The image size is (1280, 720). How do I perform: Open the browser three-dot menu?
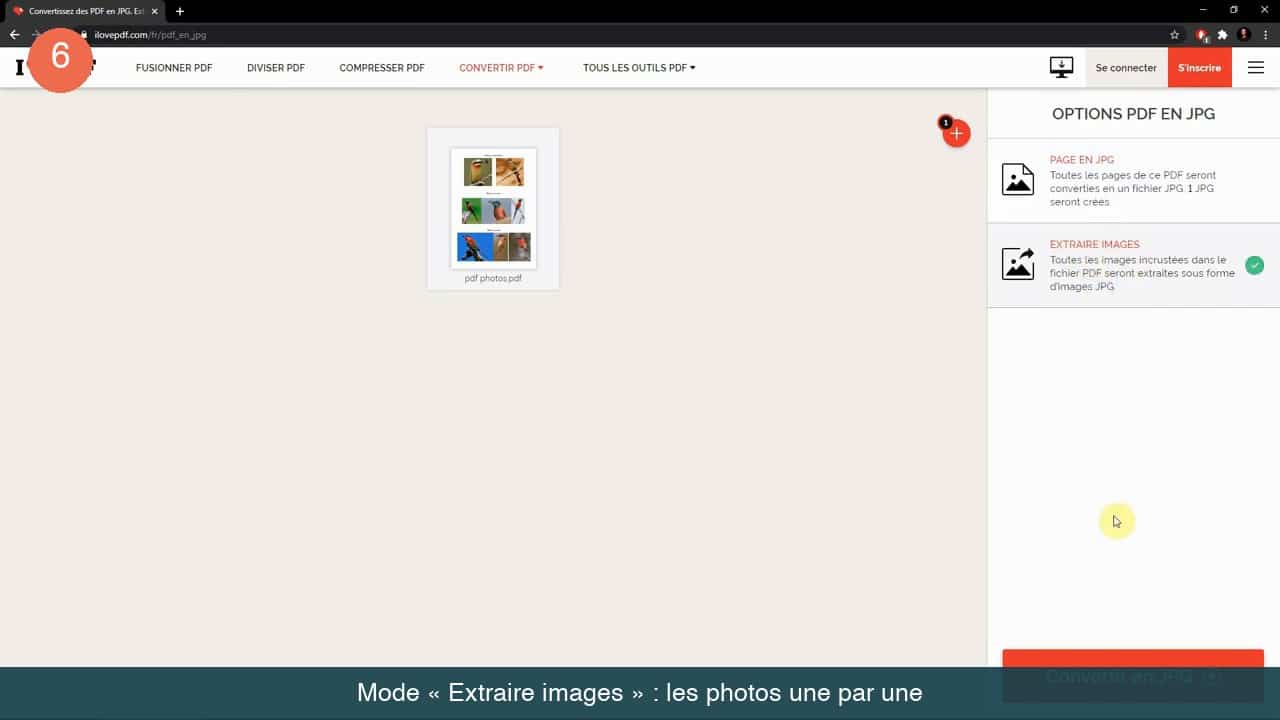click(1265, 34)
